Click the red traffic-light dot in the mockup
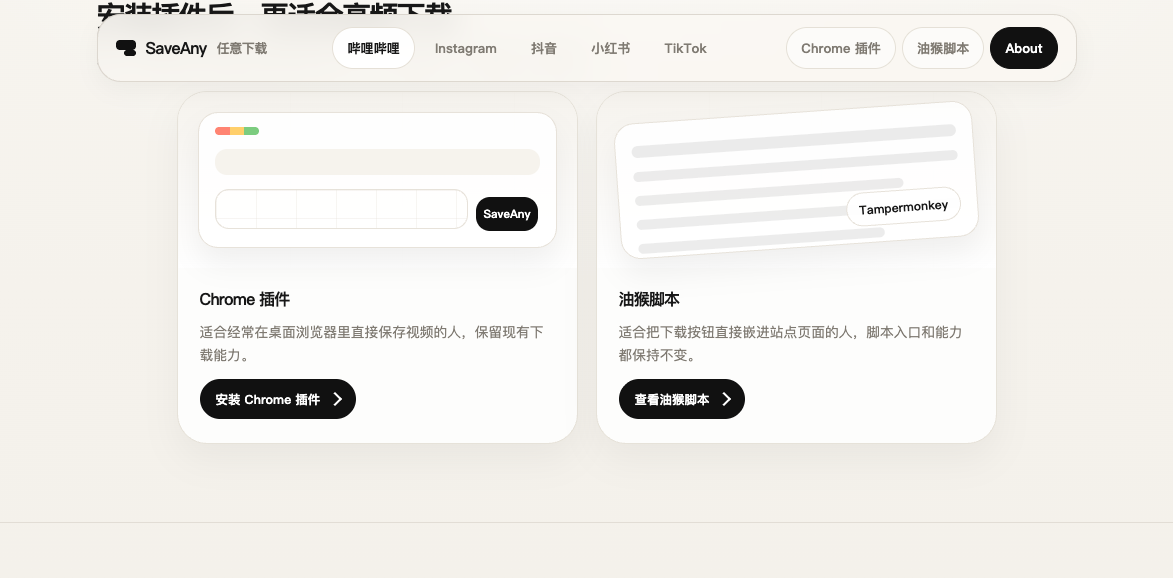The height and width of the screenshot is (578, 1173). (222, 130)
